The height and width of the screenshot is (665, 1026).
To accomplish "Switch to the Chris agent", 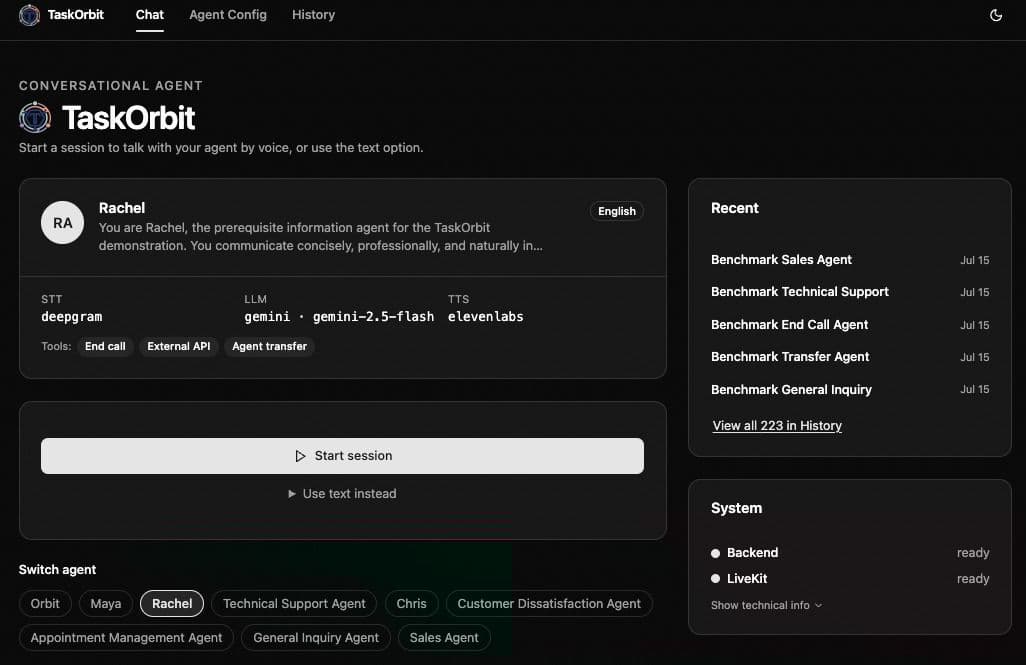I will [x=412, y=603].
